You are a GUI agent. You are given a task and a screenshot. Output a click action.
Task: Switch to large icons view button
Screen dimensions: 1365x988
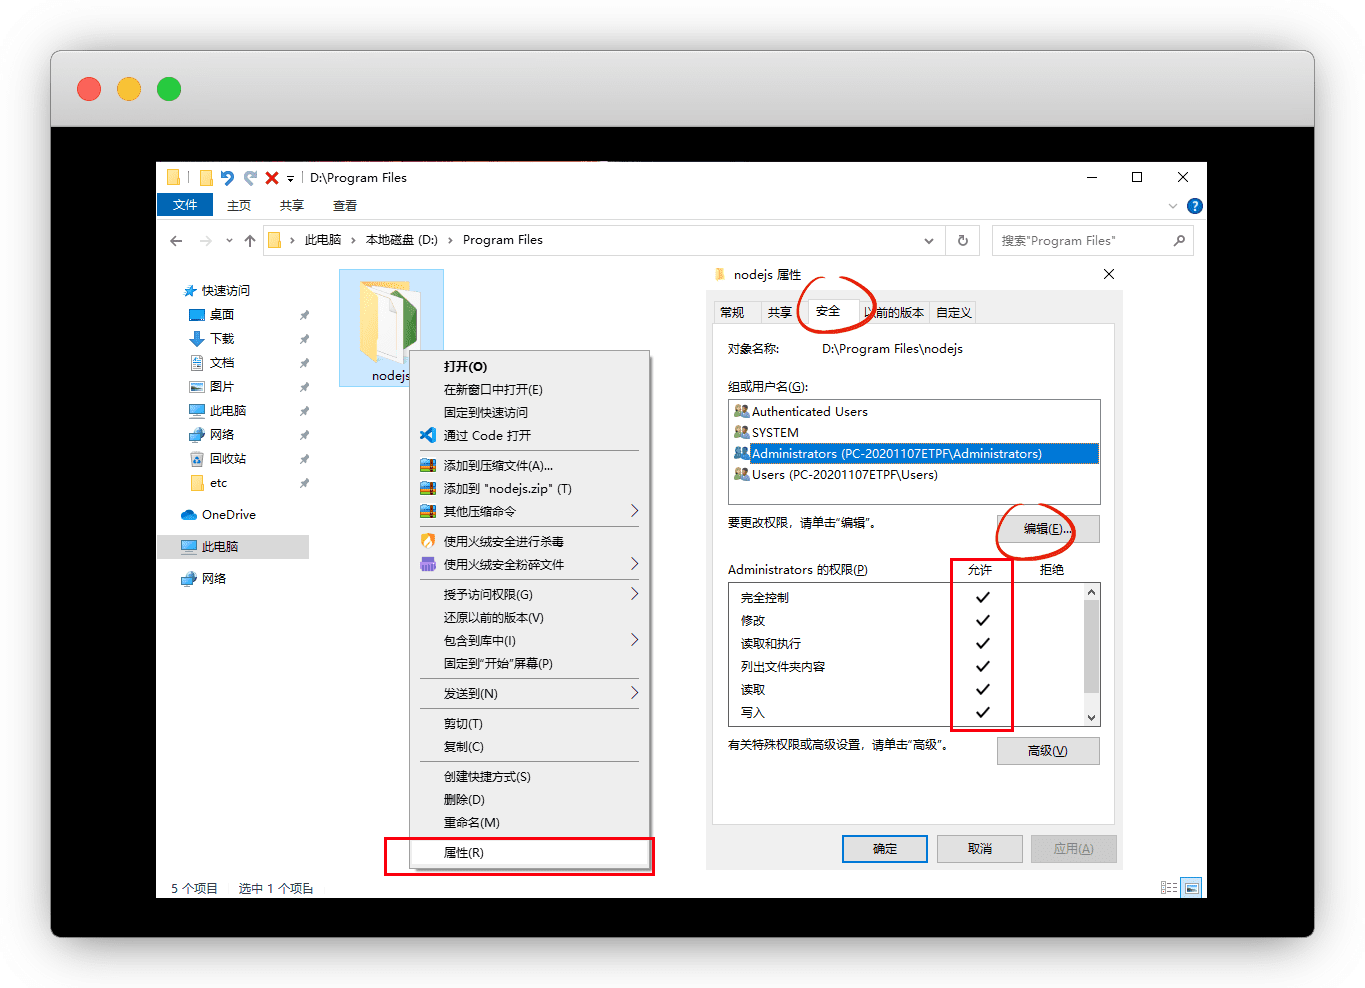tap(1190, 888)
